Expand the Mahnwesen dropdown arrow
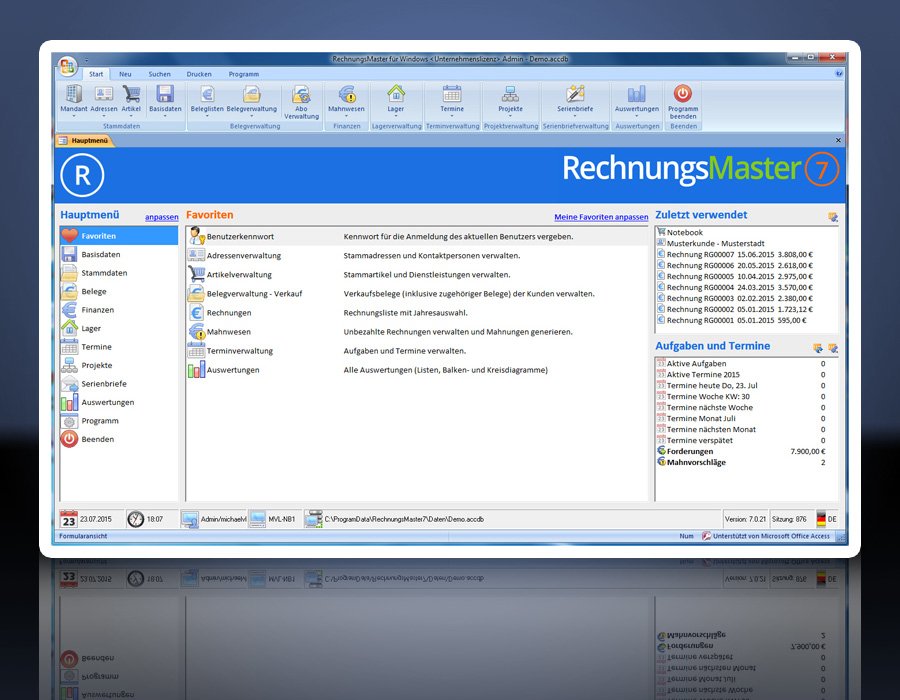Screen dimensions: 900x700 [x=347, y=116]
